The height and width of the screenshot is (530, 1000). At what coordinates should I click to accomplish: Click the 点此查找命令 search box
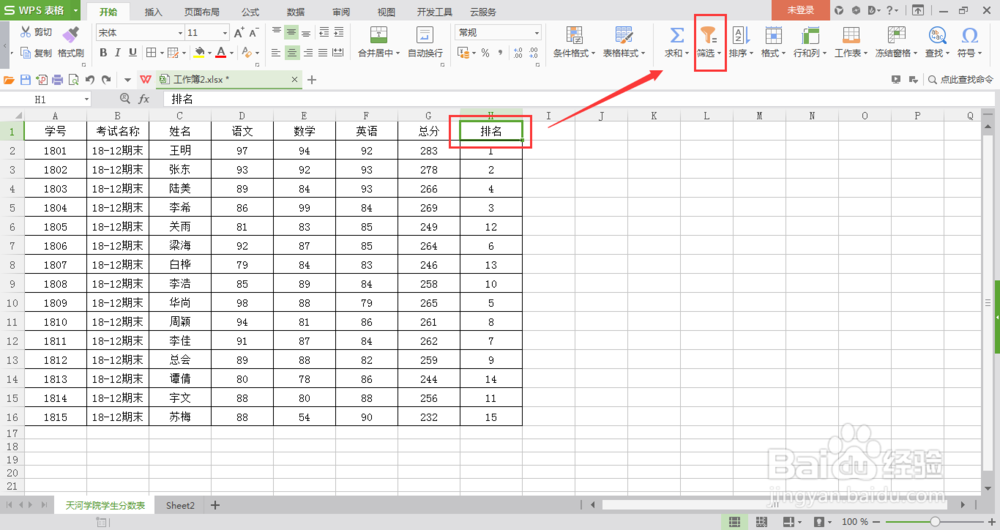(x=960, y=80)
